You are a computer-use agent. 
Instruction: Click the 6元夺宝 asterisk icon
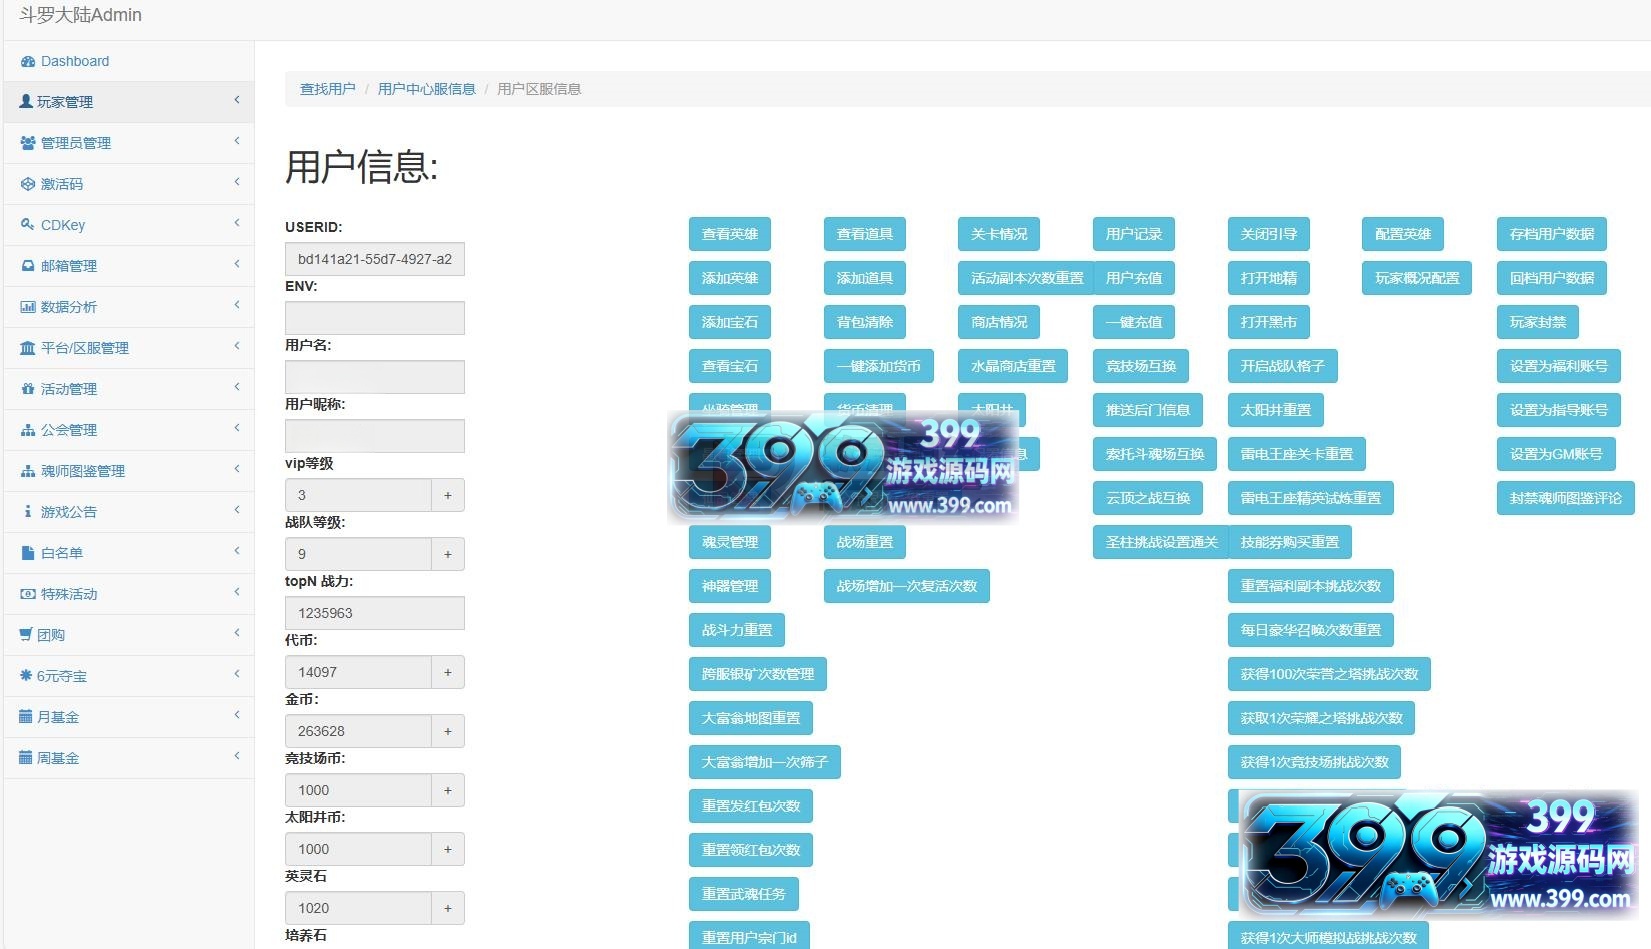26,675
